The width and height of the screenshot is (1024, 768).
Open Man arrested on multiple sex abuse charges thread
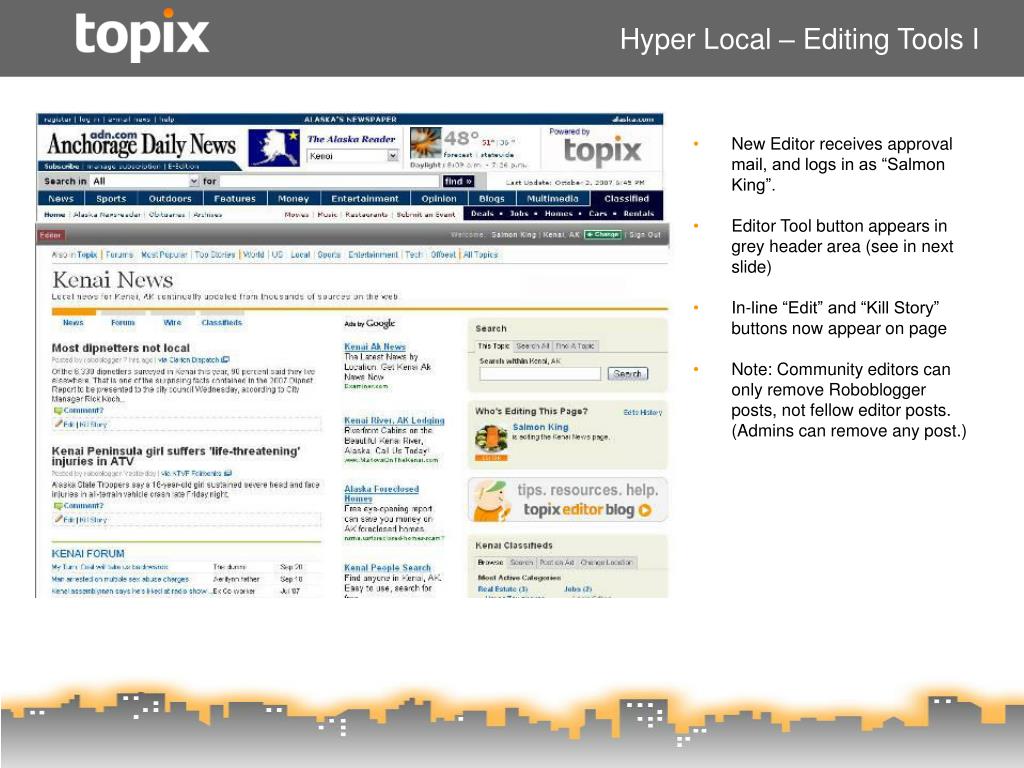(120, 579)
